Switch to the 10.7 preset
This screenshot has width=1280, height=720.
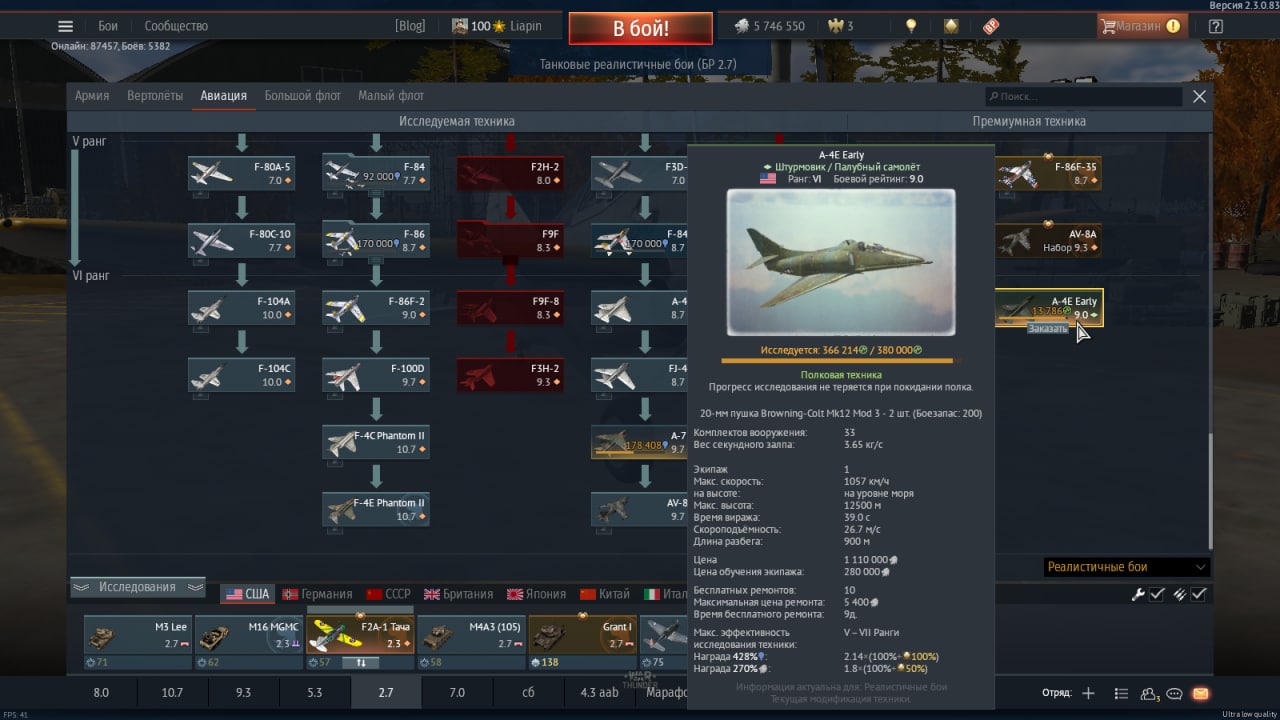[172, 692]
